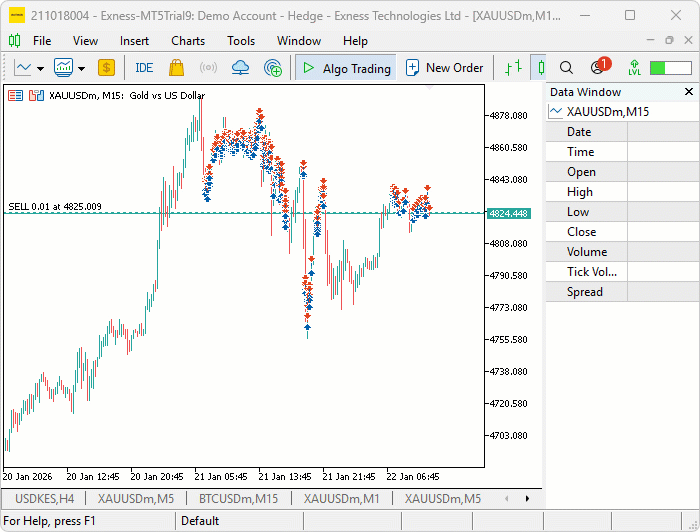700x532 pixels.
Task: Open the Insert menu
Action: click(x=134, y=41)
